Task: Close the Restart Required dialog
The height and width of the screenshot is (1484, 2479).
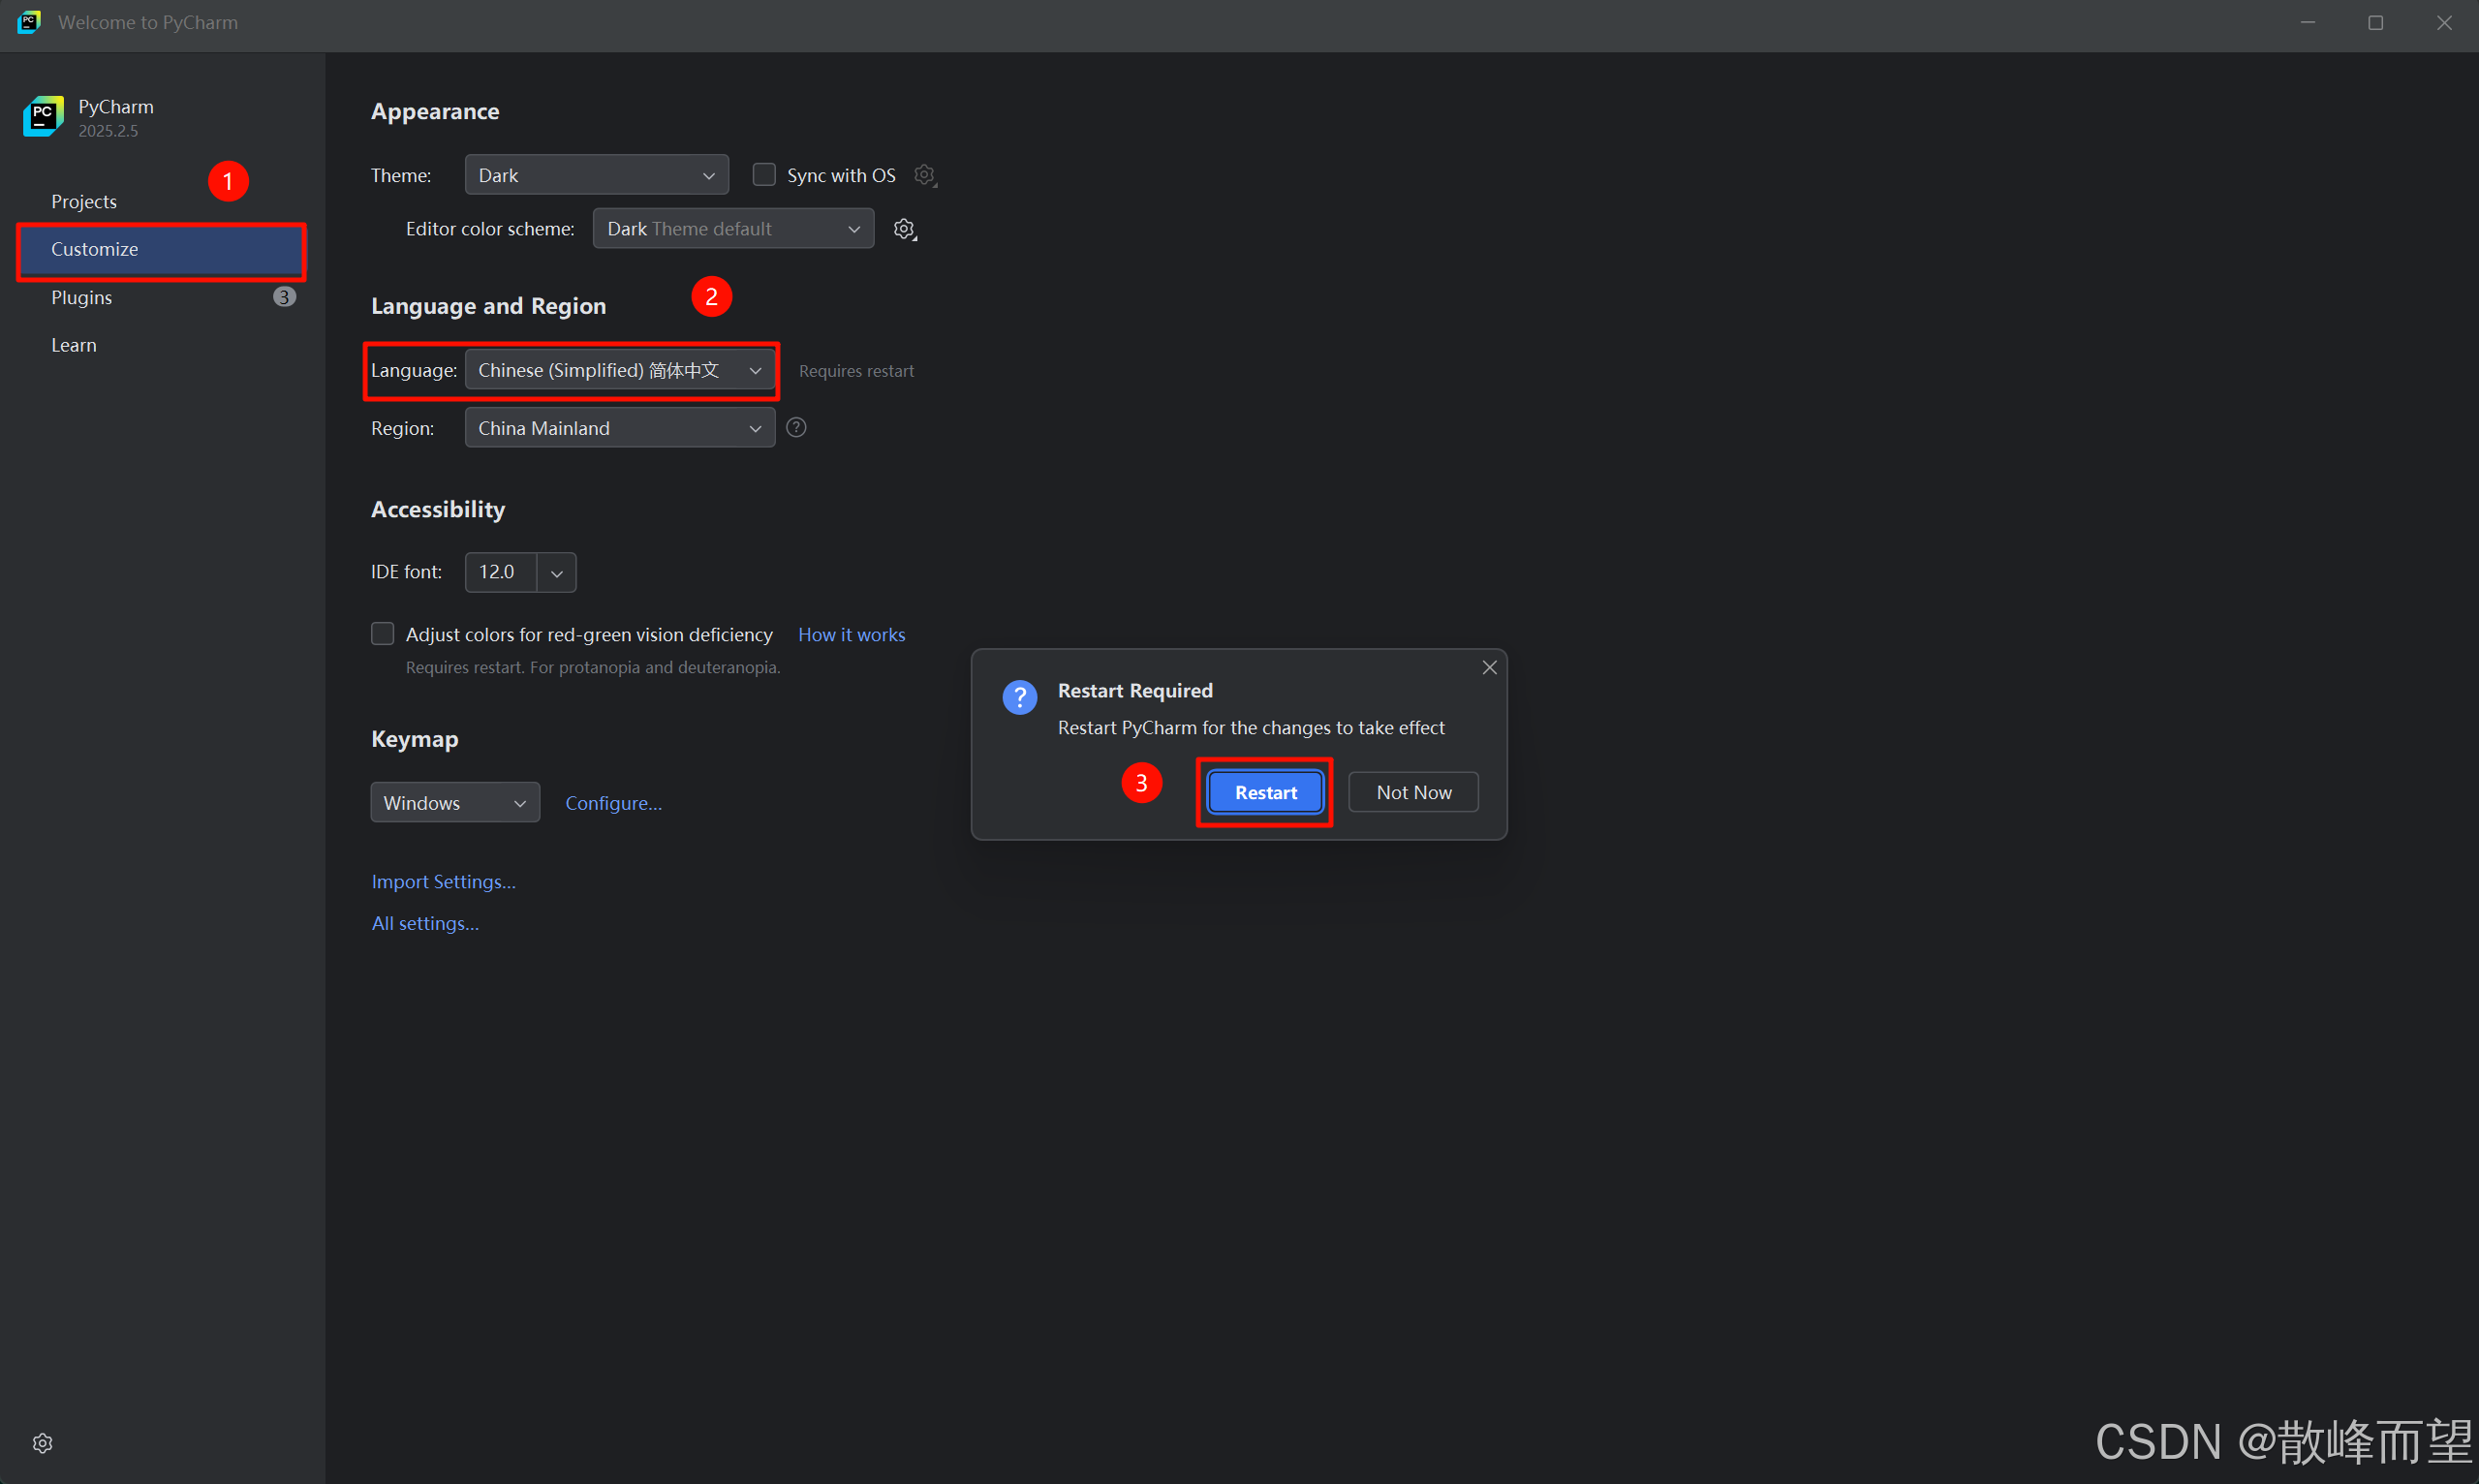Action: click(x=1489, y=667)
